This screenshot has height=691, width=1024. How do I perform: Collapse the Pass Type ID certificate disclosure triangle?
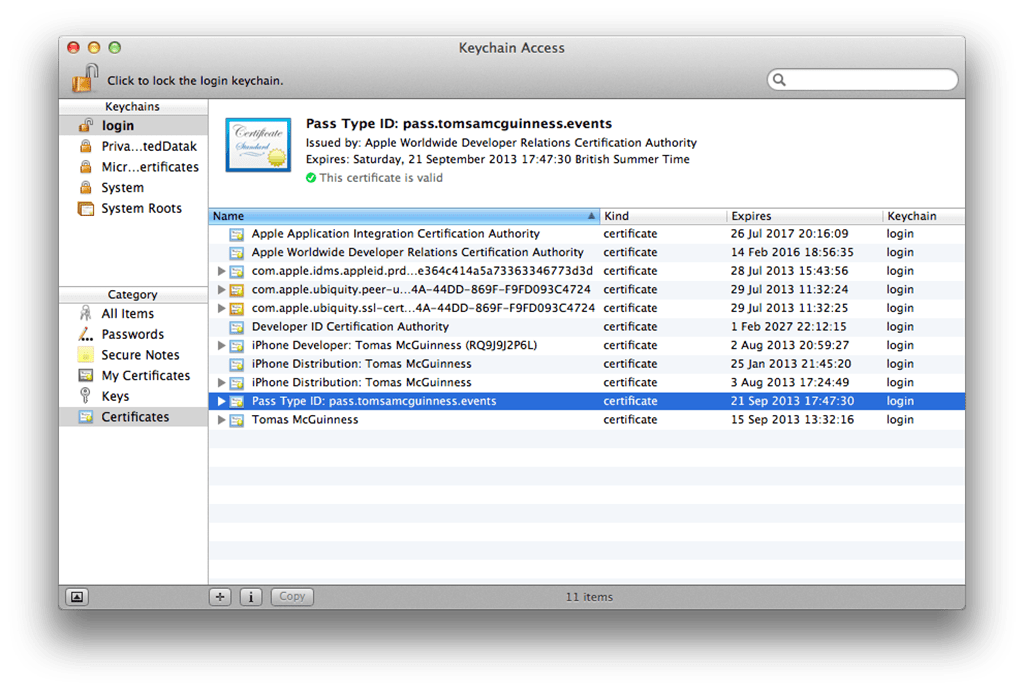click(x=222, y=401)
